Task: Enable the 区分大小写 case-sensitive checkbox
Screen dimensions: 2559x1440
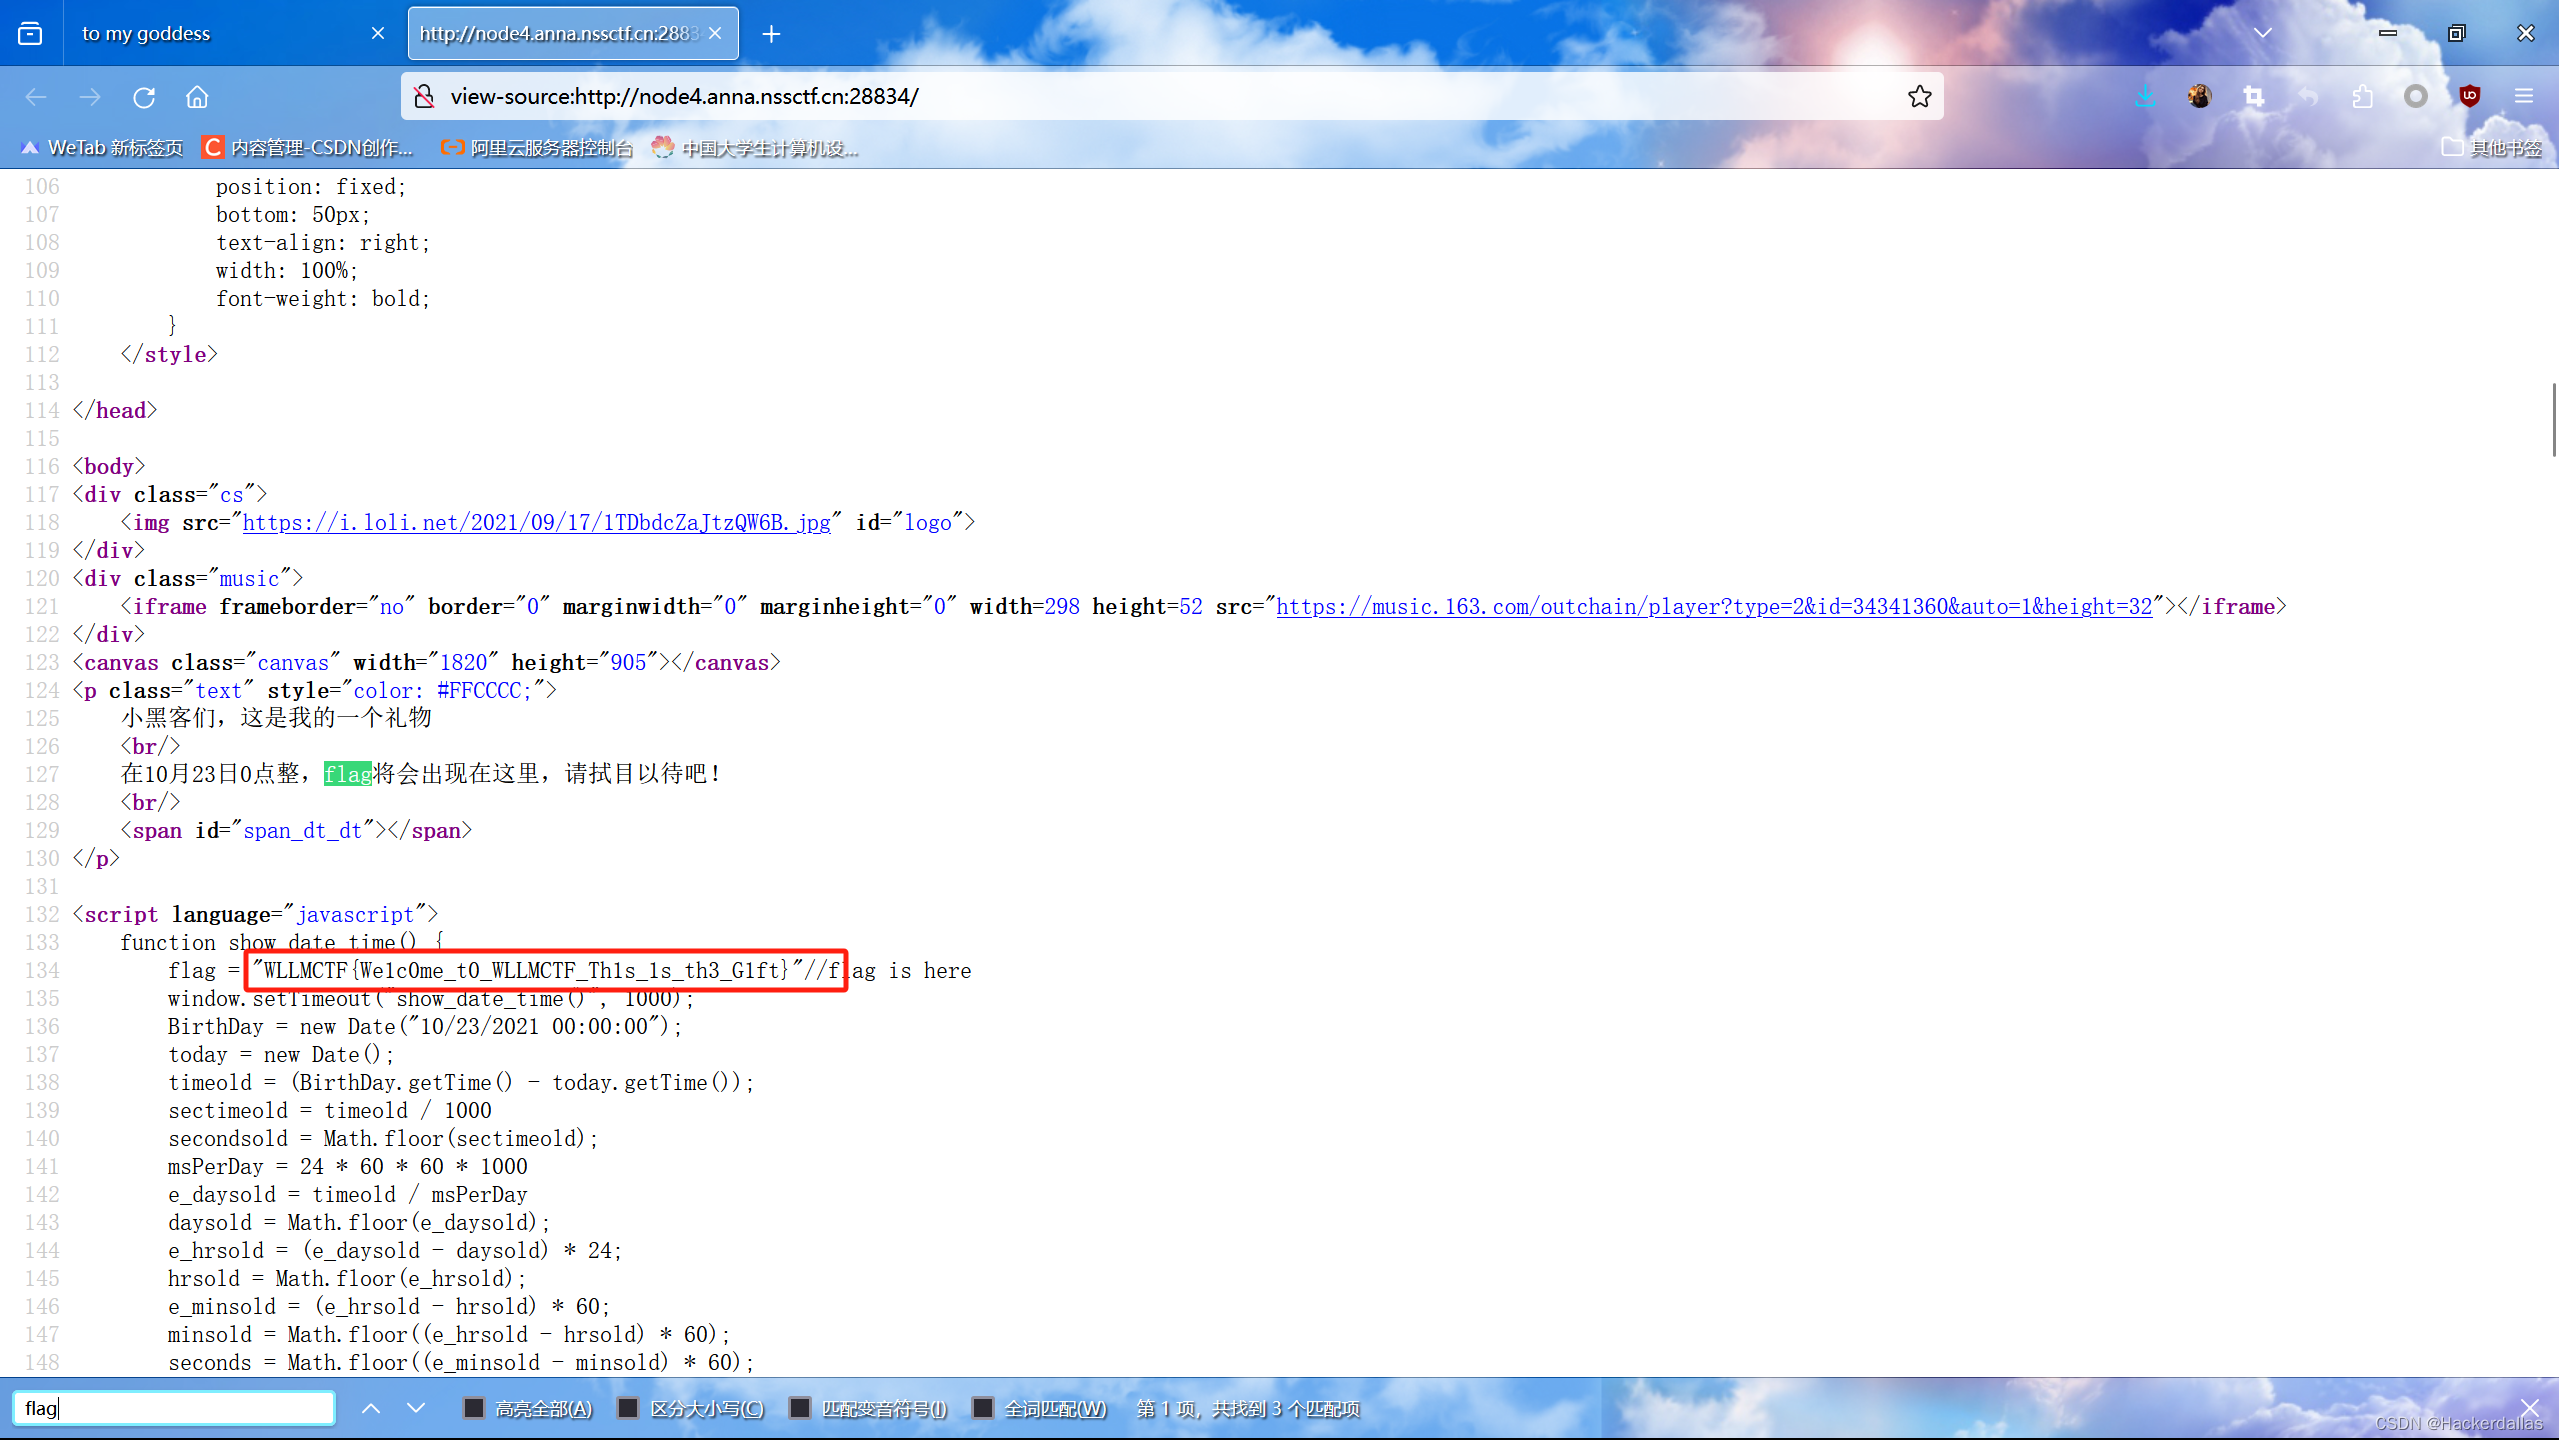Action: tap(628, 1407)
